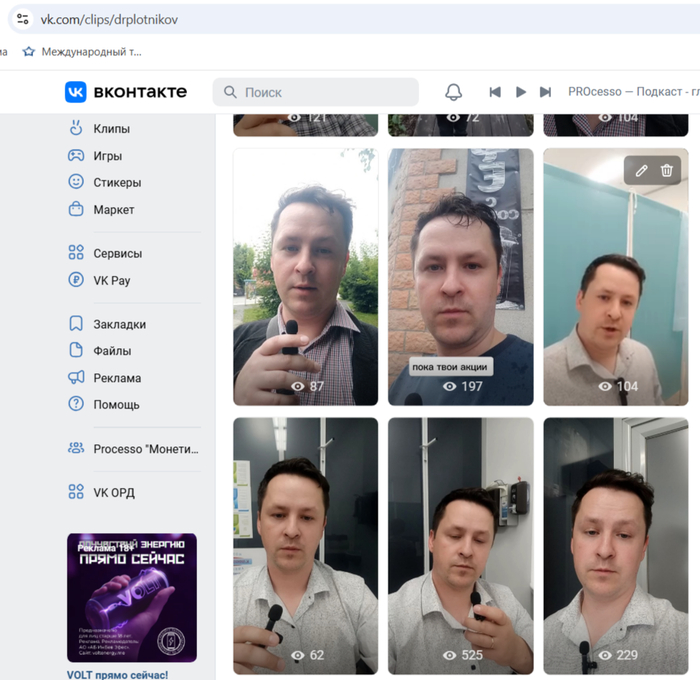Open Маркет in the sidebar
Viewport: 700px width, 680px height.
(113, 210)
